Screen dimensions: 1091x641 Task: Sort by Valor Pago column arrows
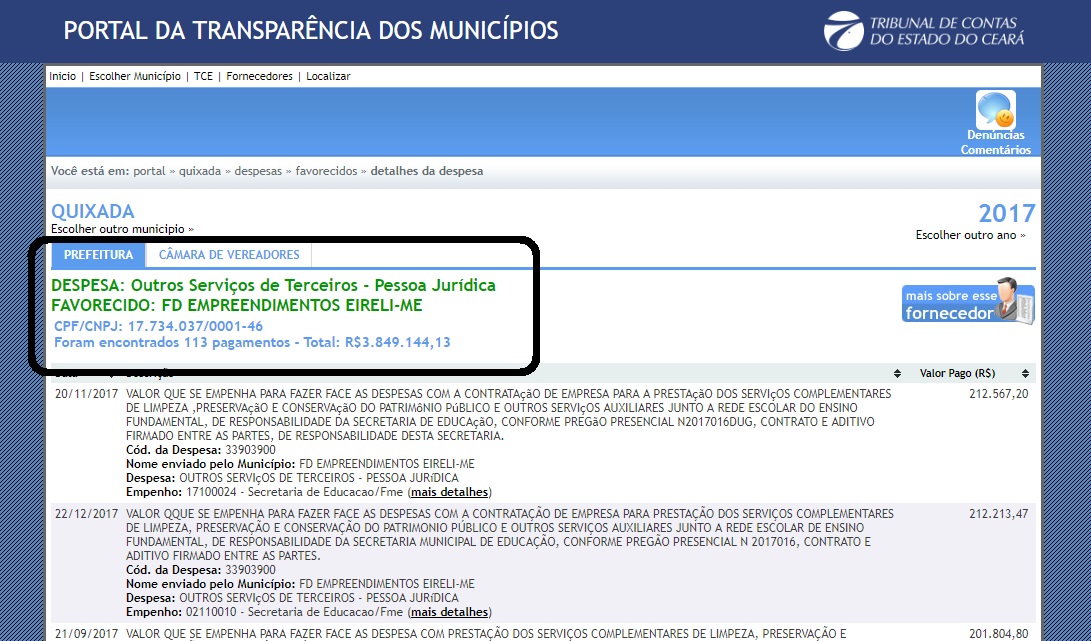pos(1025,374)
